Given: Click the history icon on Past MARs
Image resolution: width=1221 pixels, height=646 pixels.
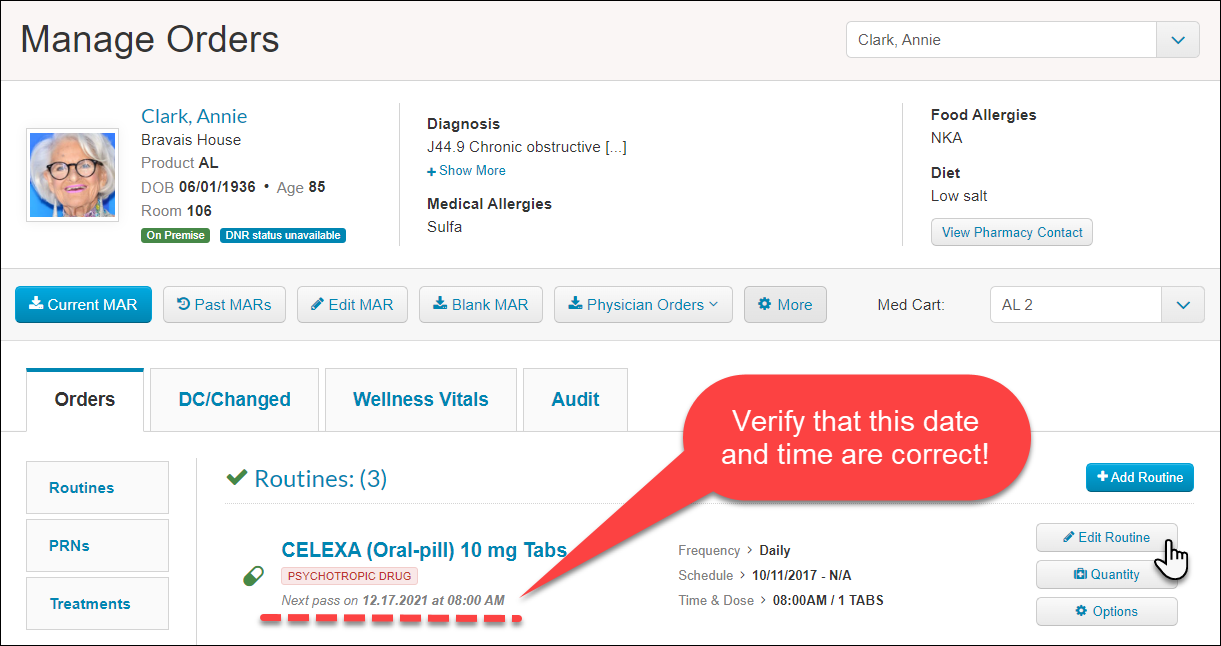Looking at the screenshot, I should [x=183, y=304].
